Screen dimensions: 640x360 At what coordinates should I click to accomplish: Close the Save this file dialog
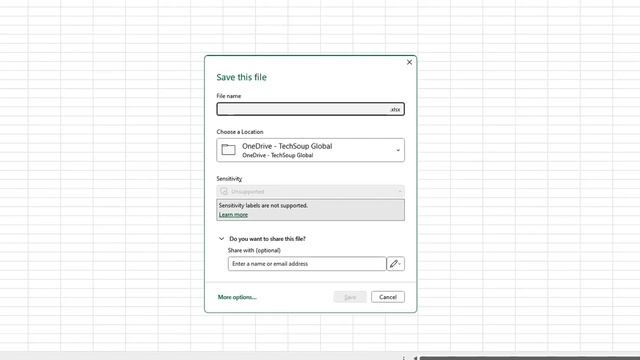tap(409, 62)
